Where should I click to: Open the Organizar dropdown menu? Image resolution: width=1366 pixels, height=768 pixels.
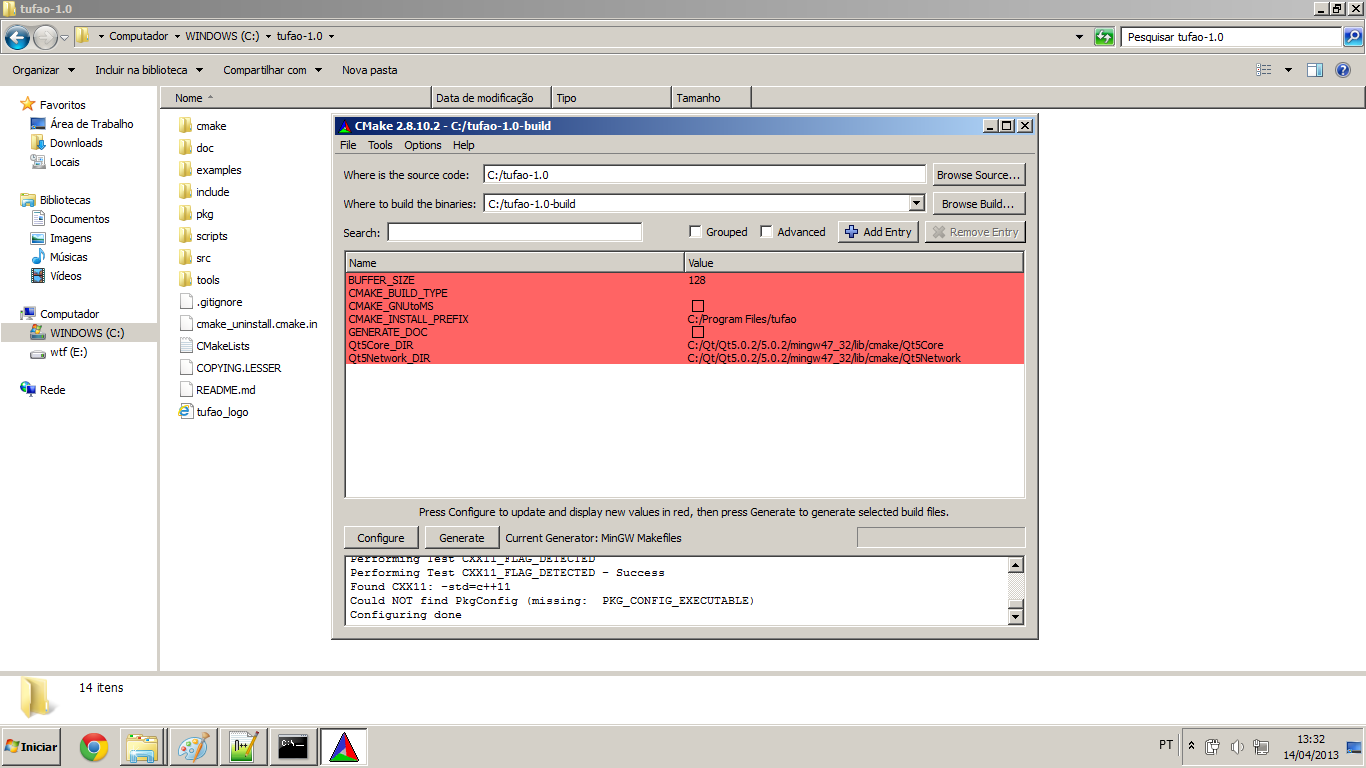[43, 70]
